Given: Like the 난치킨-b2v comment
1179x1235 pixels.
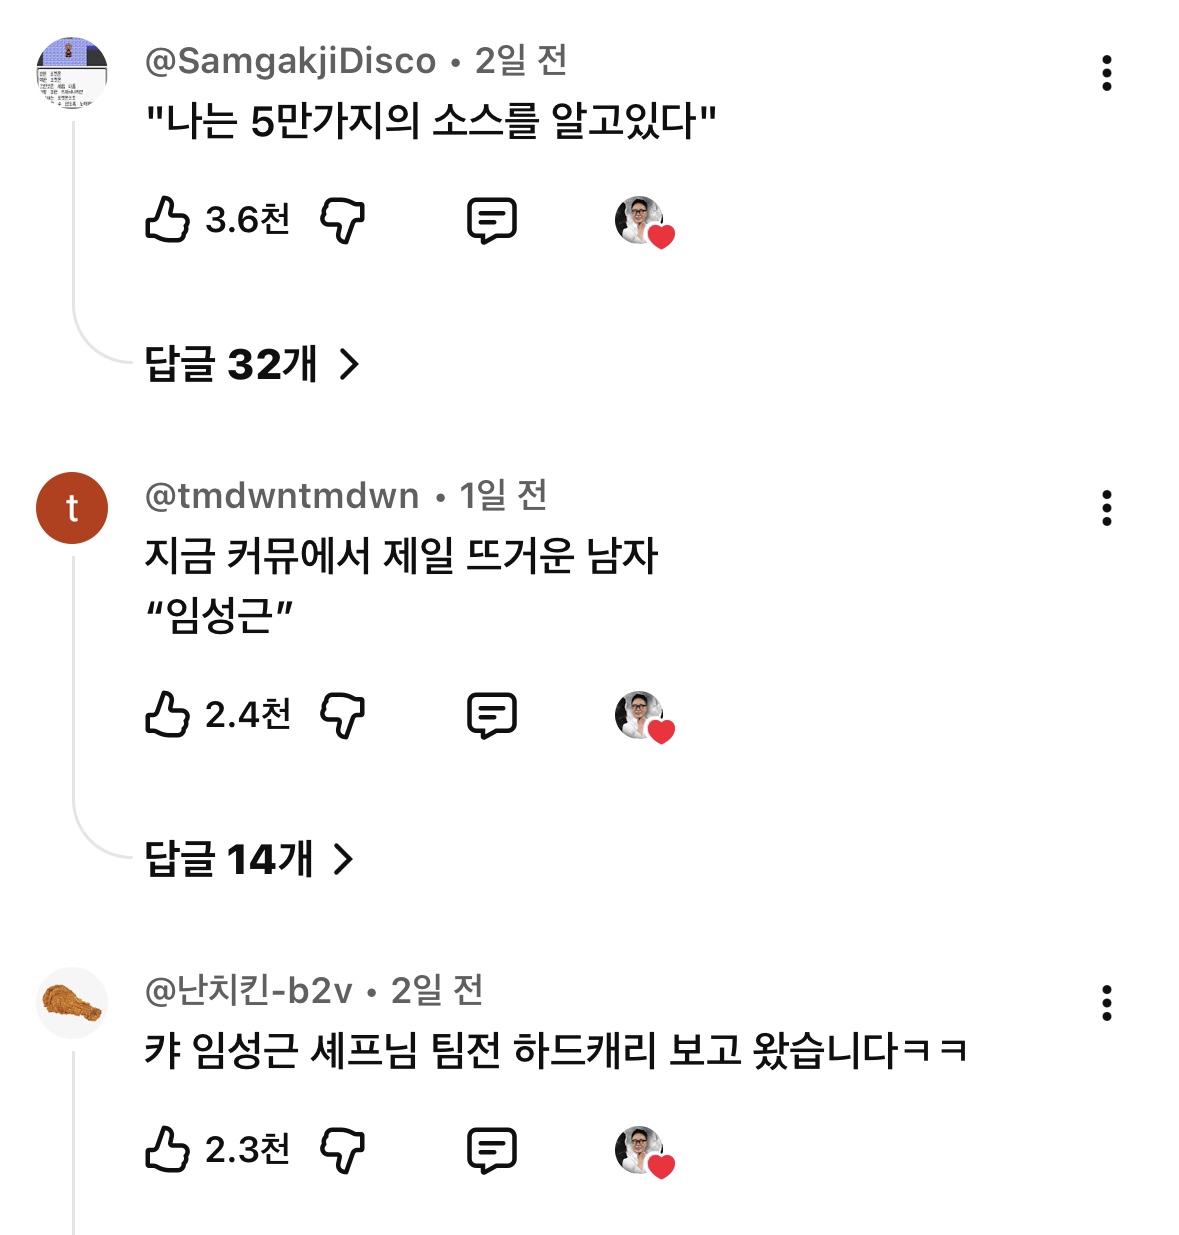Looking at the screenshot, I should tap(168, 1150).
